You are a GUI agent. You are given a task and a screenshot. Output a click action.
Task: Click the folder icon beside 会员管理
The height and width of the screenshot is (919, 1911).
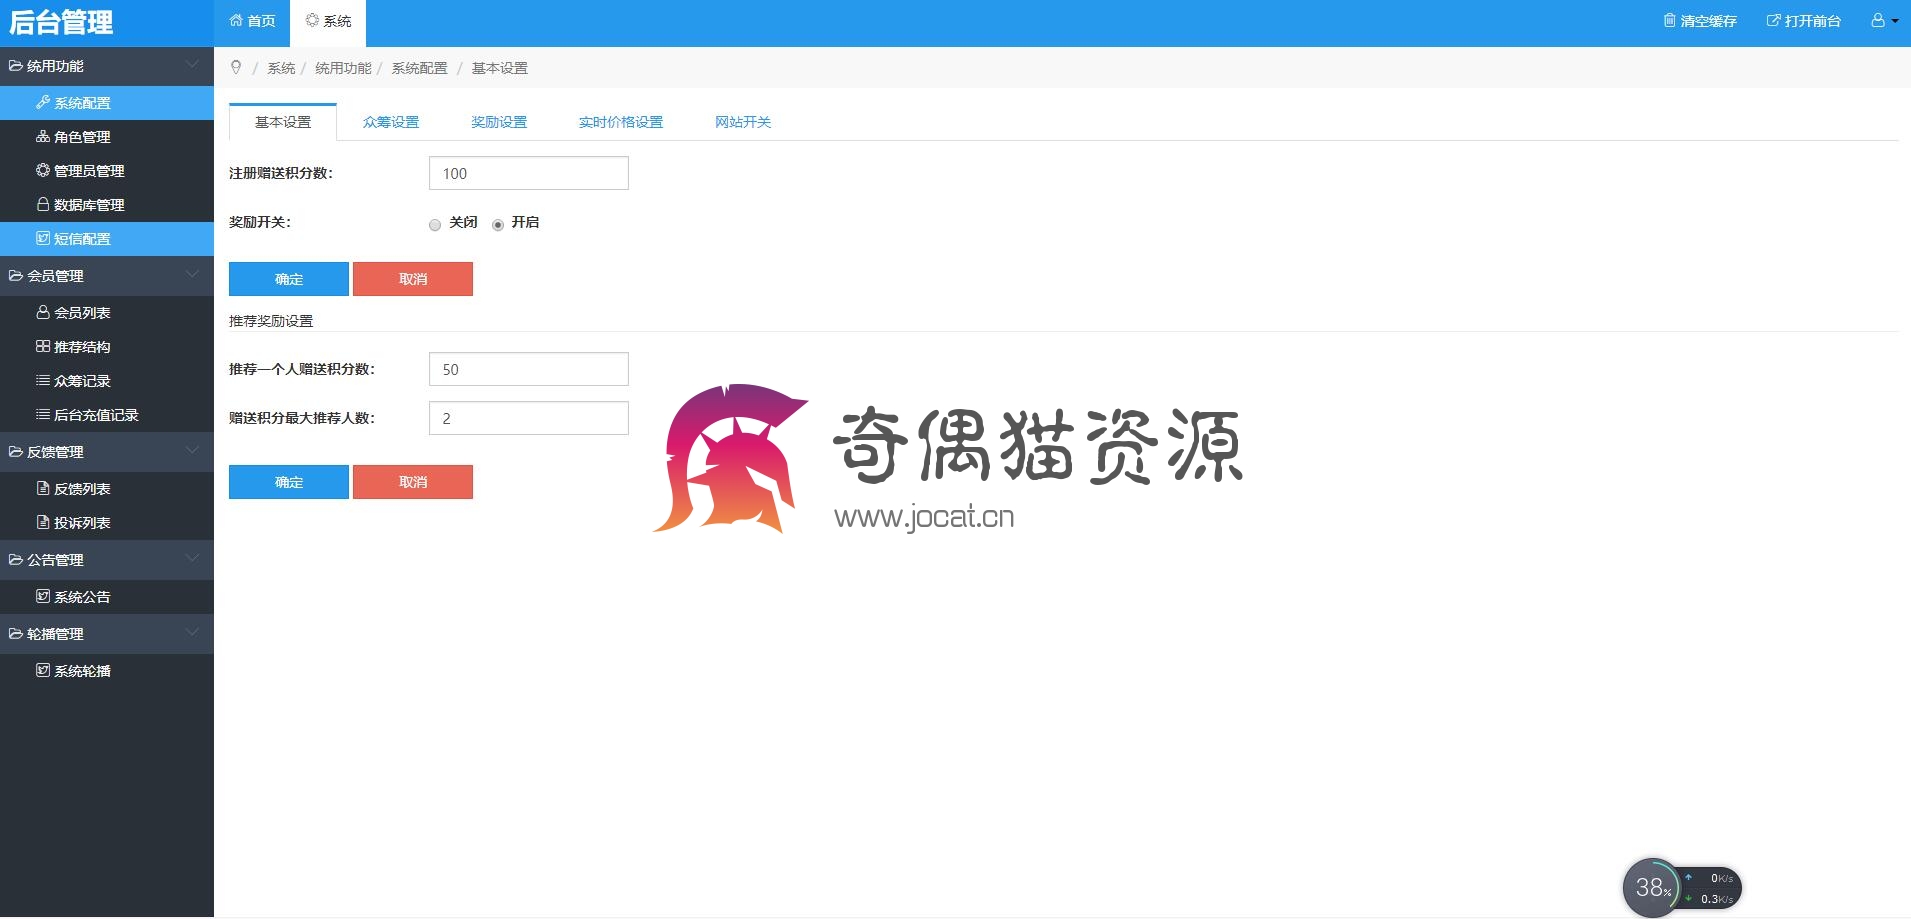[16, 276]
